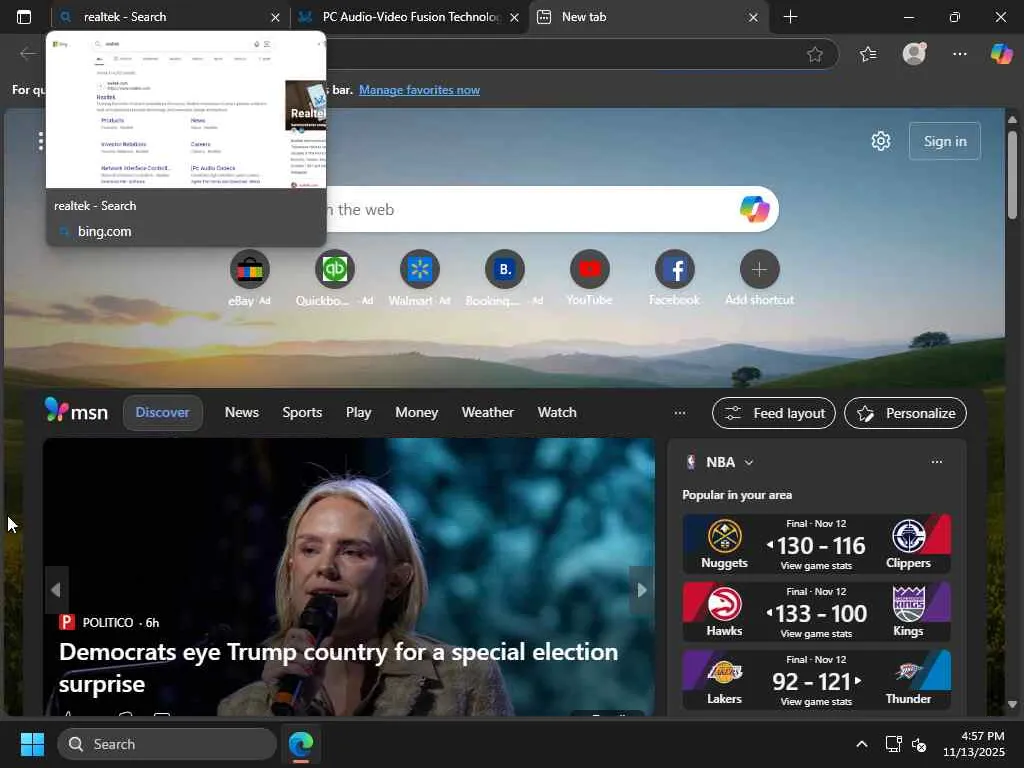Close the New tab tab
This screenshot has height=768, width=1024.
pos(753,18)
